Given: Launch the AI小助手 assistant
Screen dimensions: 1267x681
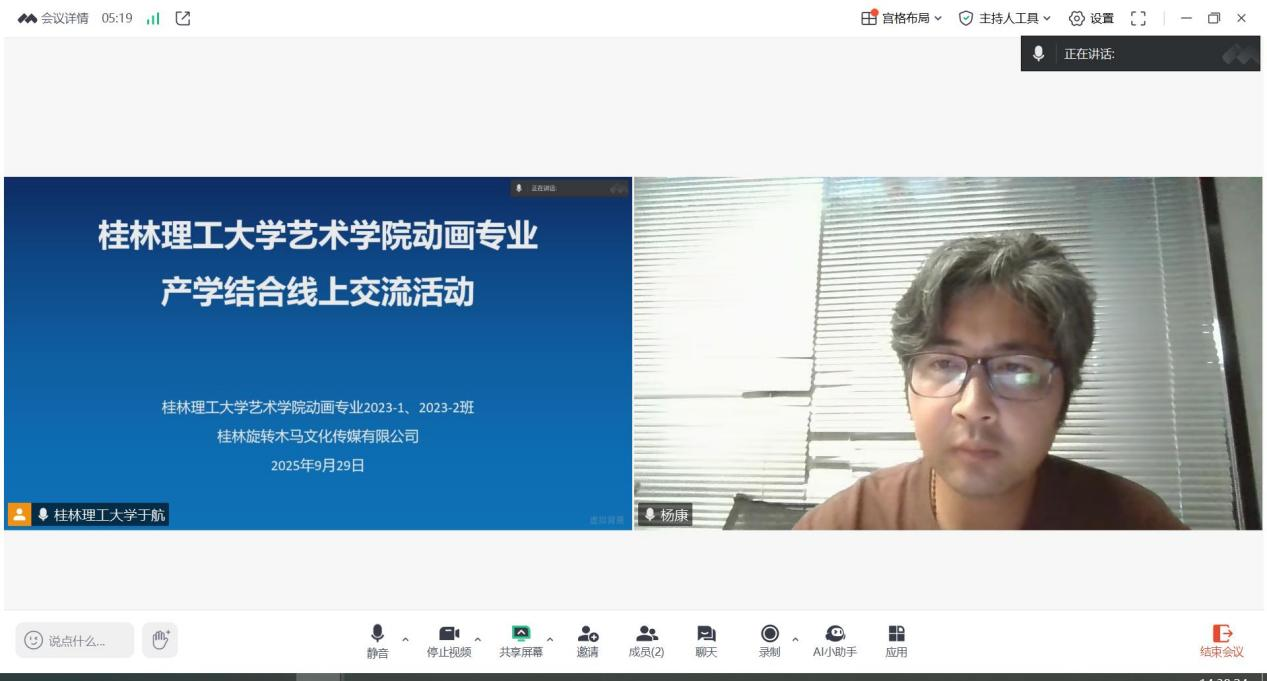Looking at the screenshot, I should [x=834, y=638].
